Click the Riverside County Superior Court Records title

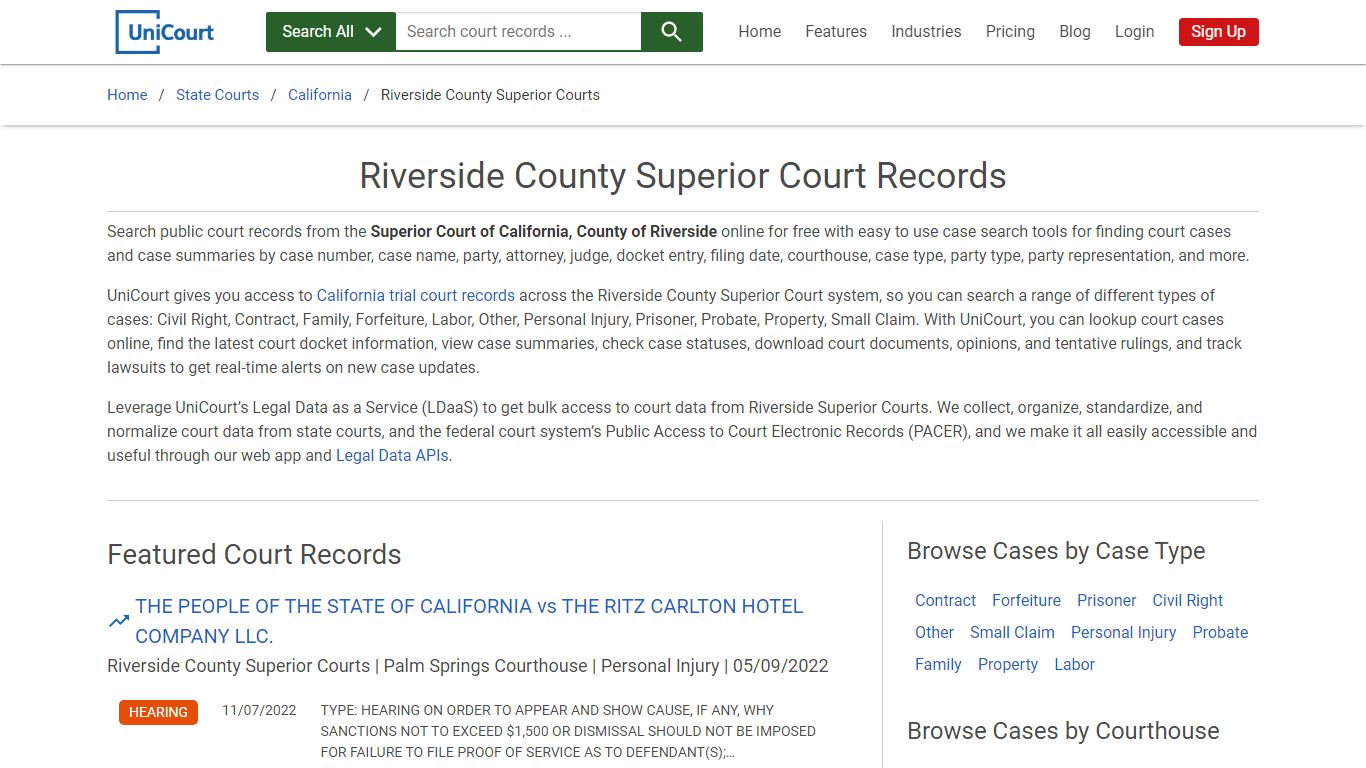tap(683, 176)
